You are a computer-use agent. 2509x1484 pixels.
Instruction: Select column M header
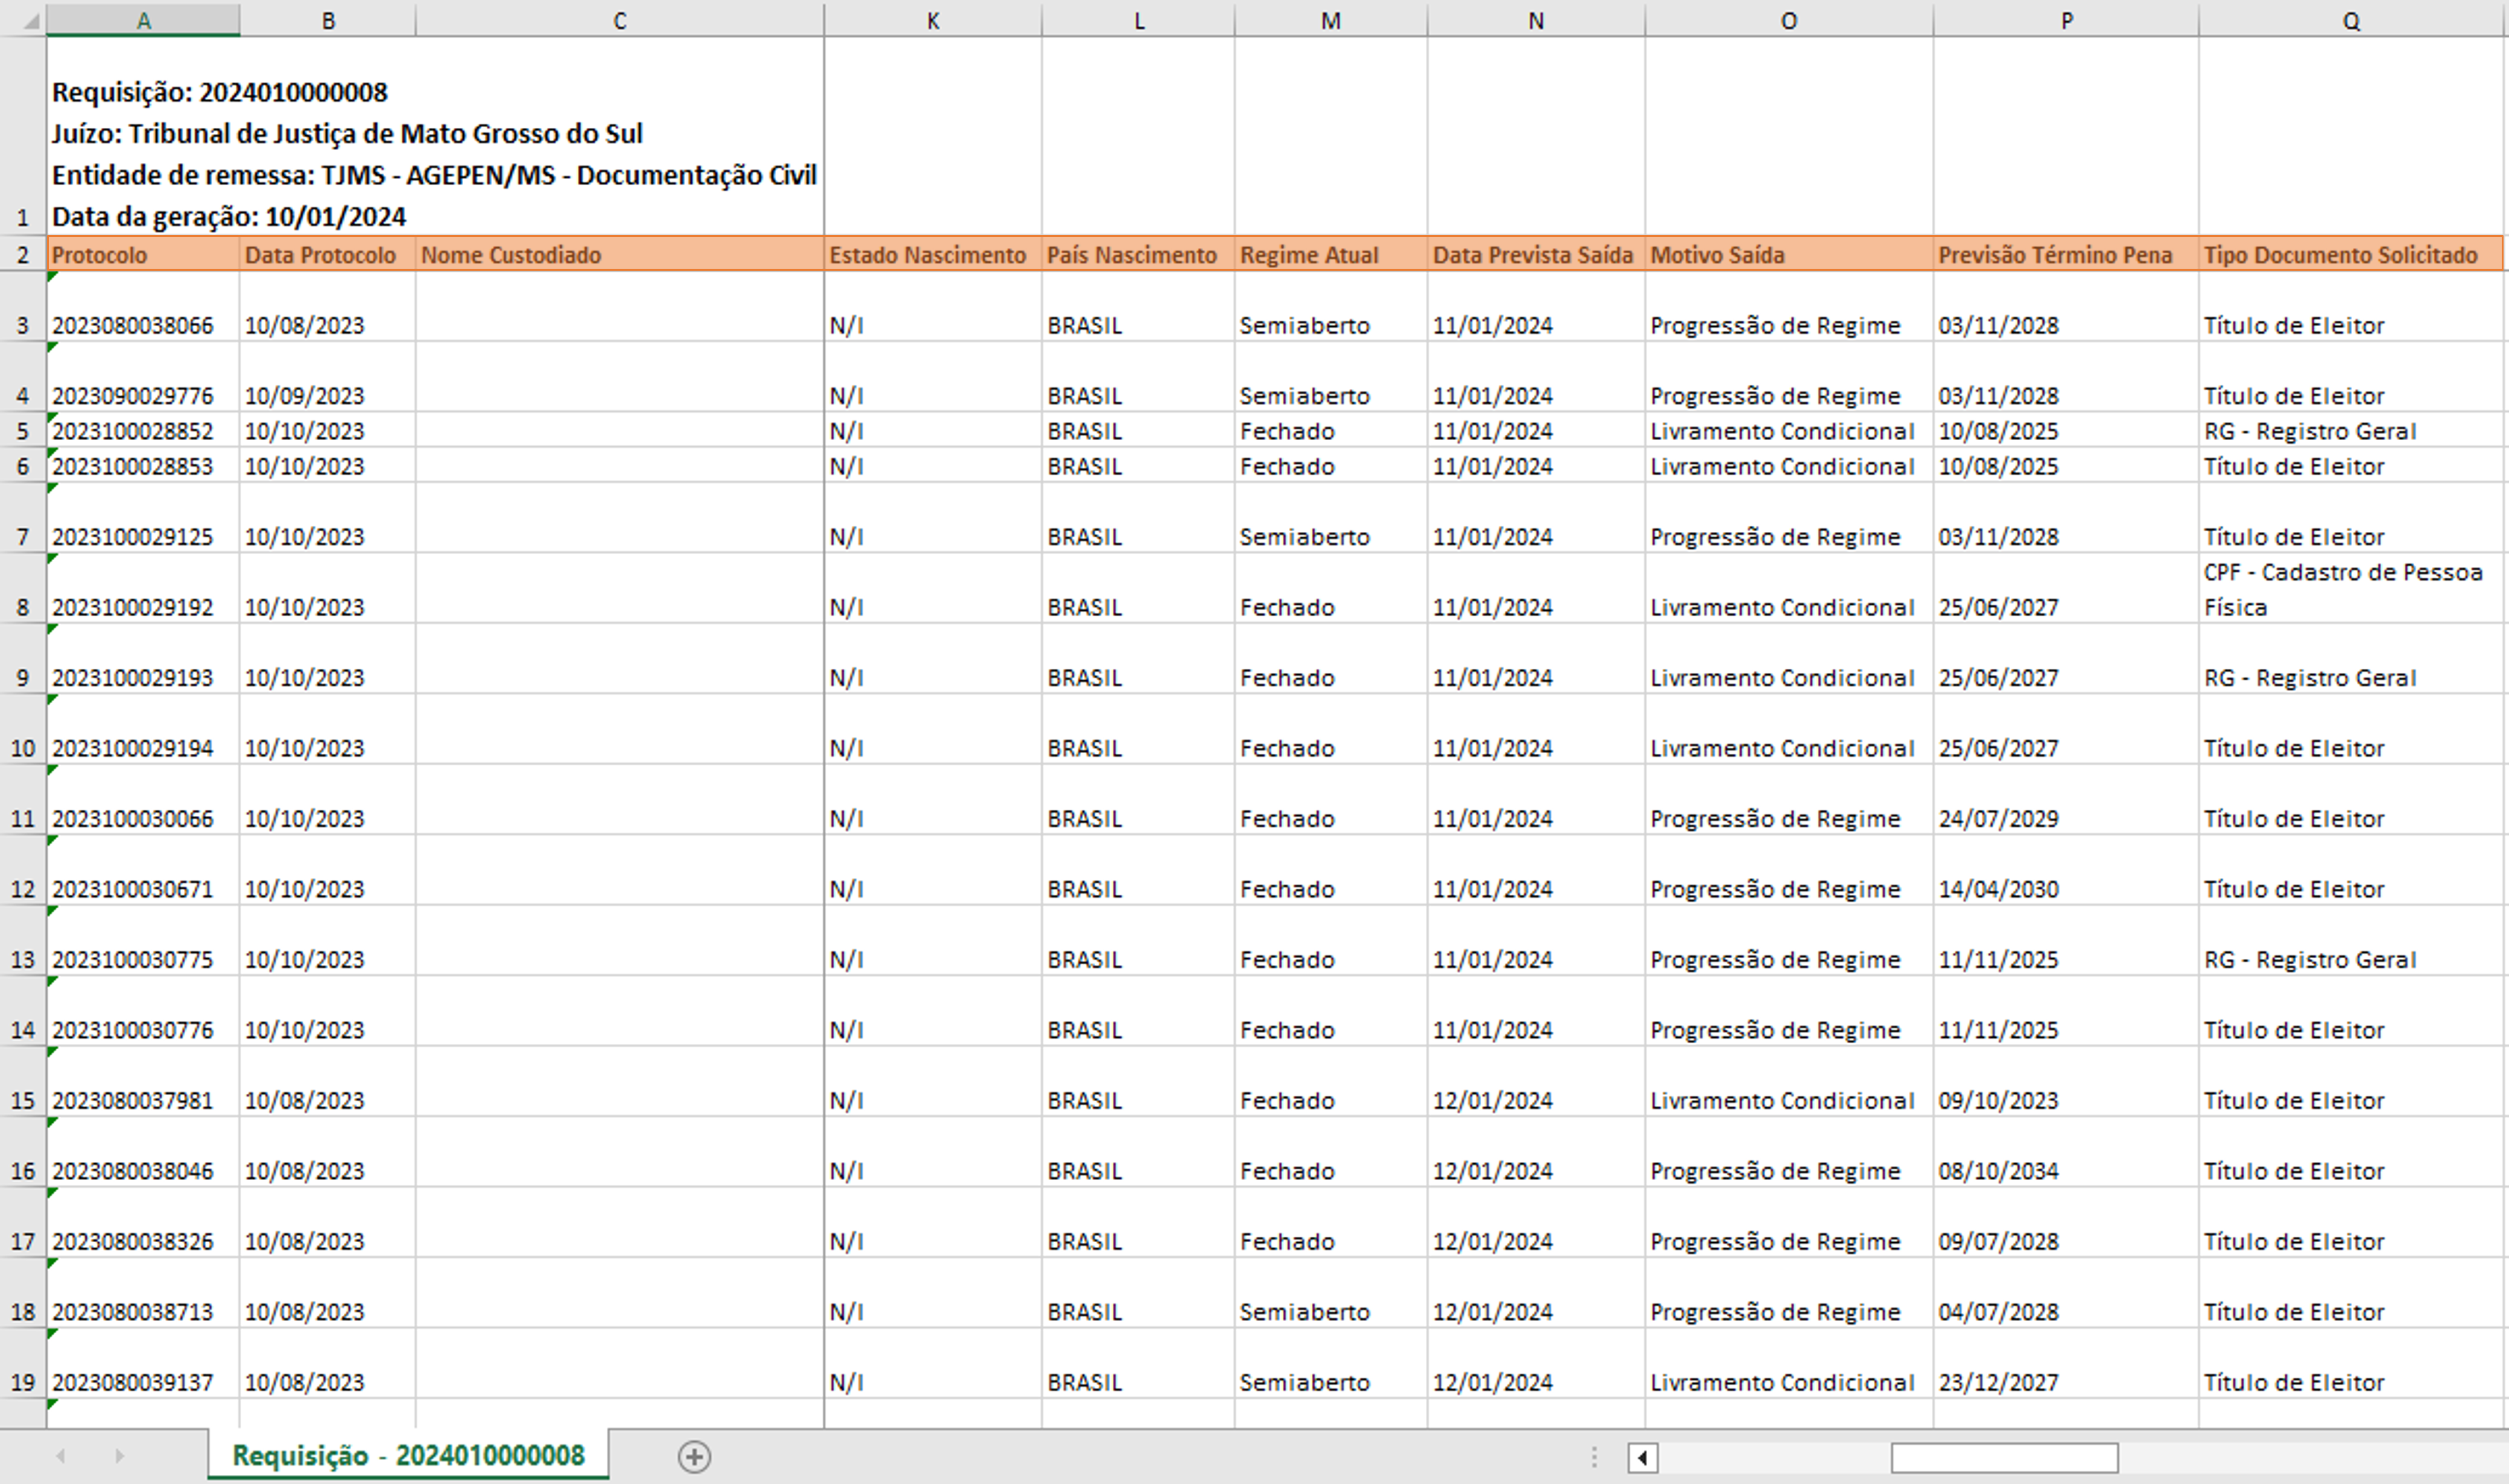pos(1330,21)
